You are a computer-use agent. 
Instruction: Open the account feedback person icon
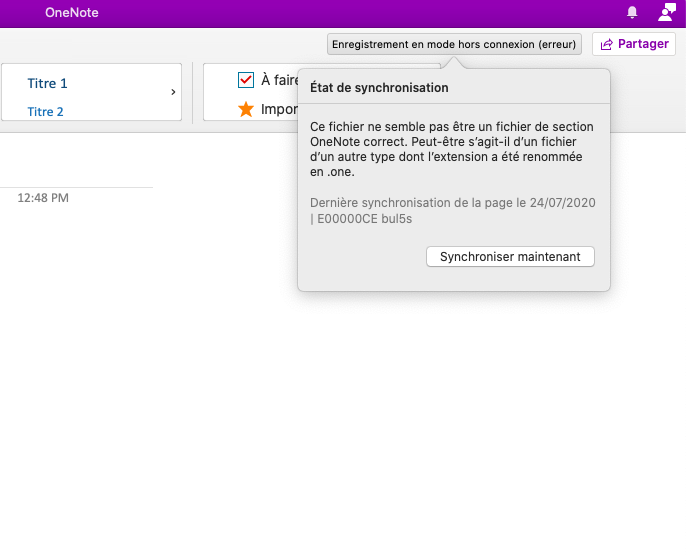tap(667, 12)
